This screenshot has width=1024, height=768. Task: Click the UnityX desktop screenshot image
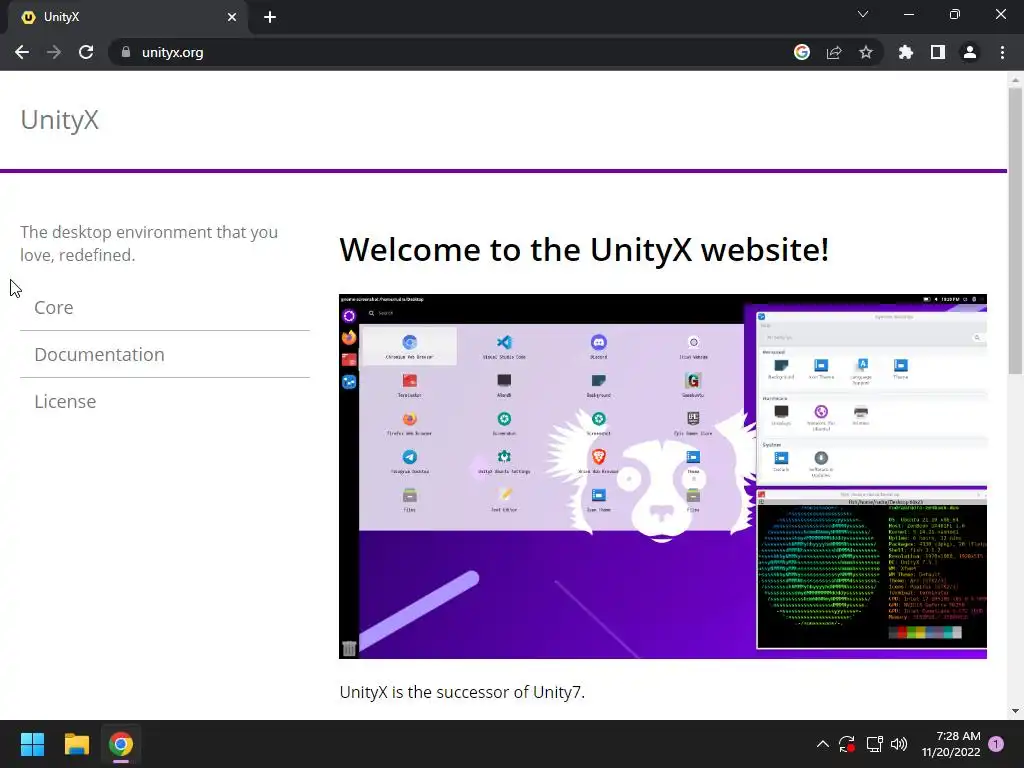click(x=663, y=476)
